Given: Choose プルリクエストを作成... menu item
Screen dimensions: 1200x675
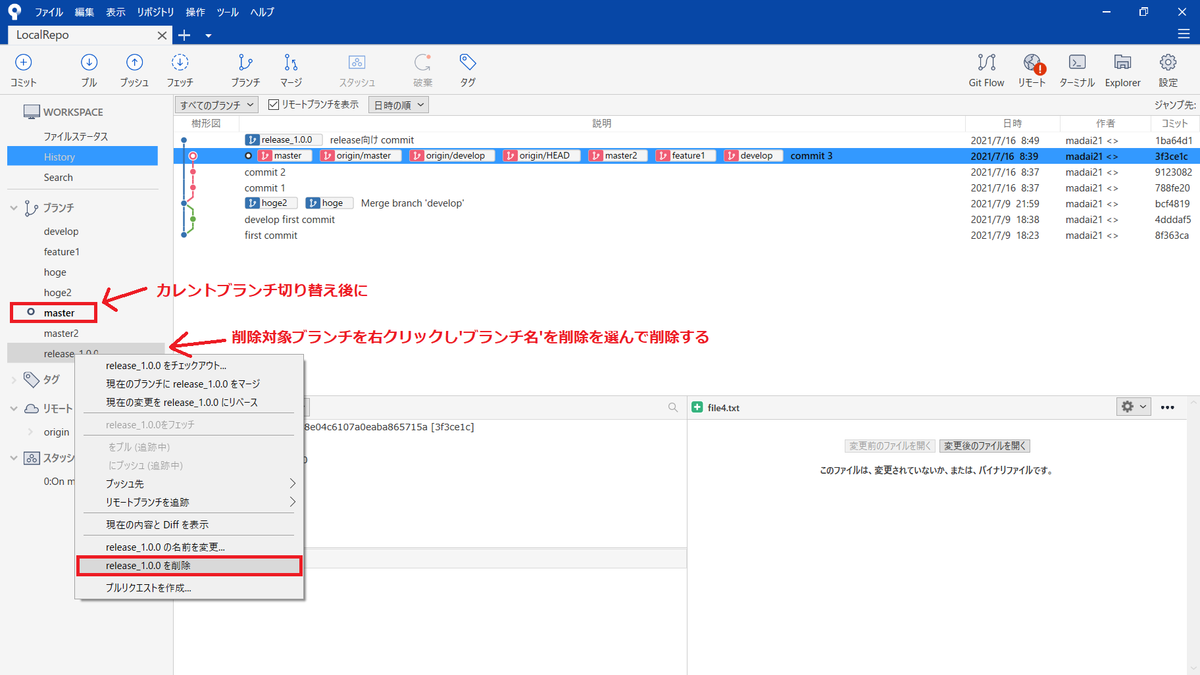Looking at the screenshot, I should point(189,588).
